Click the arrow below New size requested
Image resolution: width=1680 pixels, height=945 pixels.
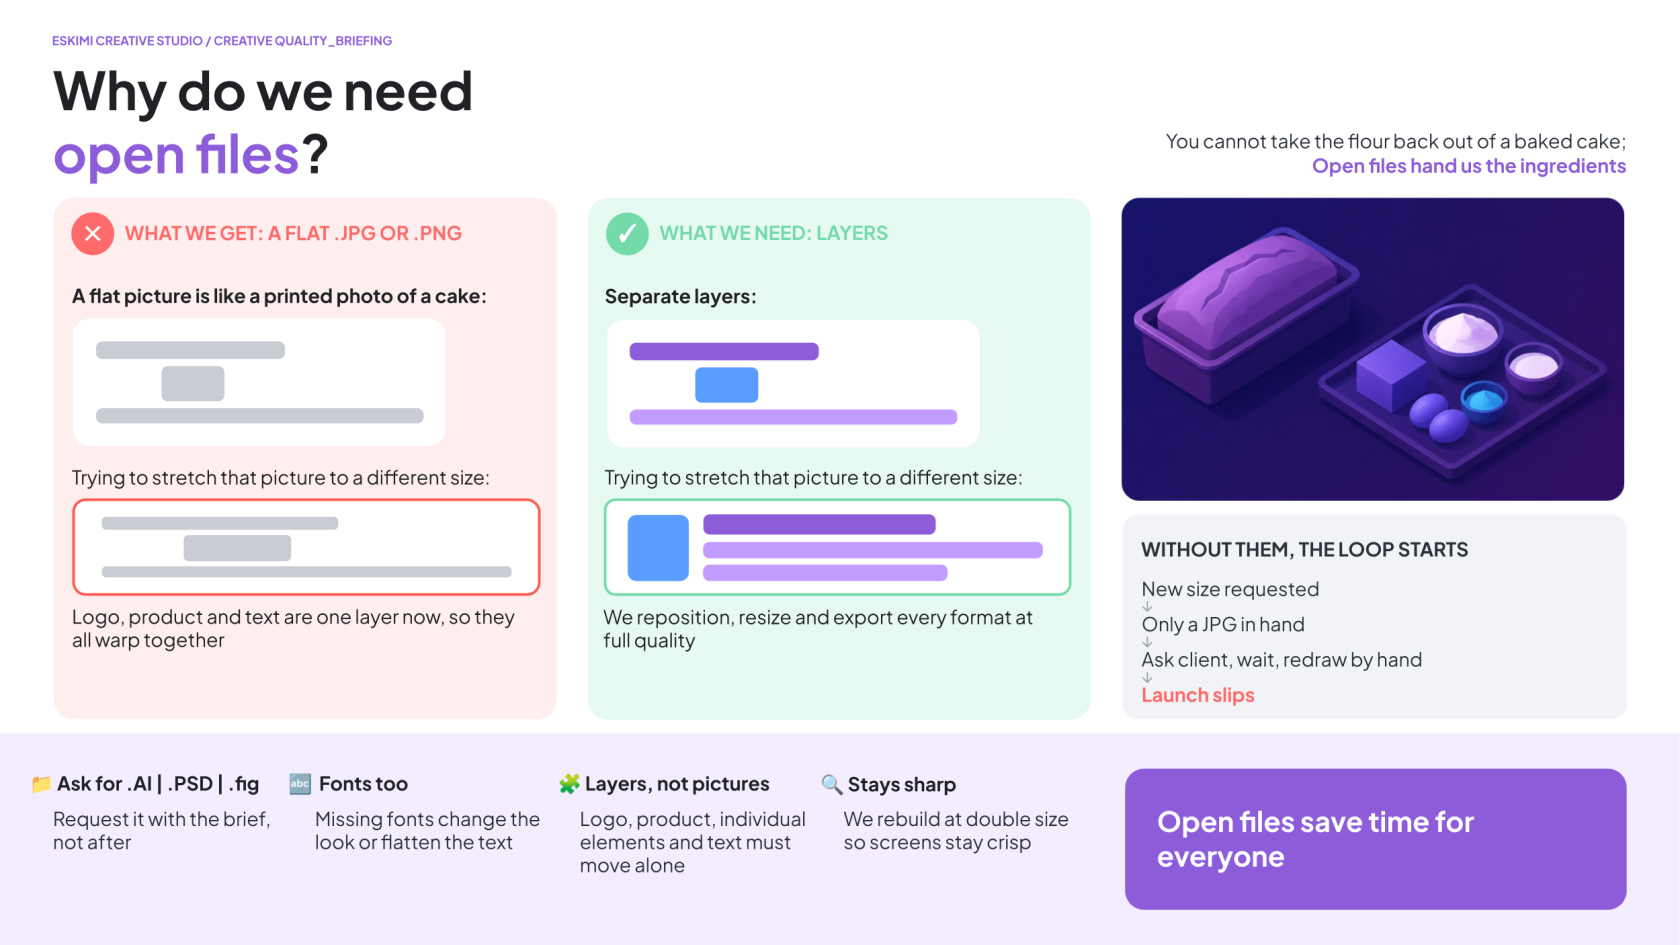pos(1147,607)
